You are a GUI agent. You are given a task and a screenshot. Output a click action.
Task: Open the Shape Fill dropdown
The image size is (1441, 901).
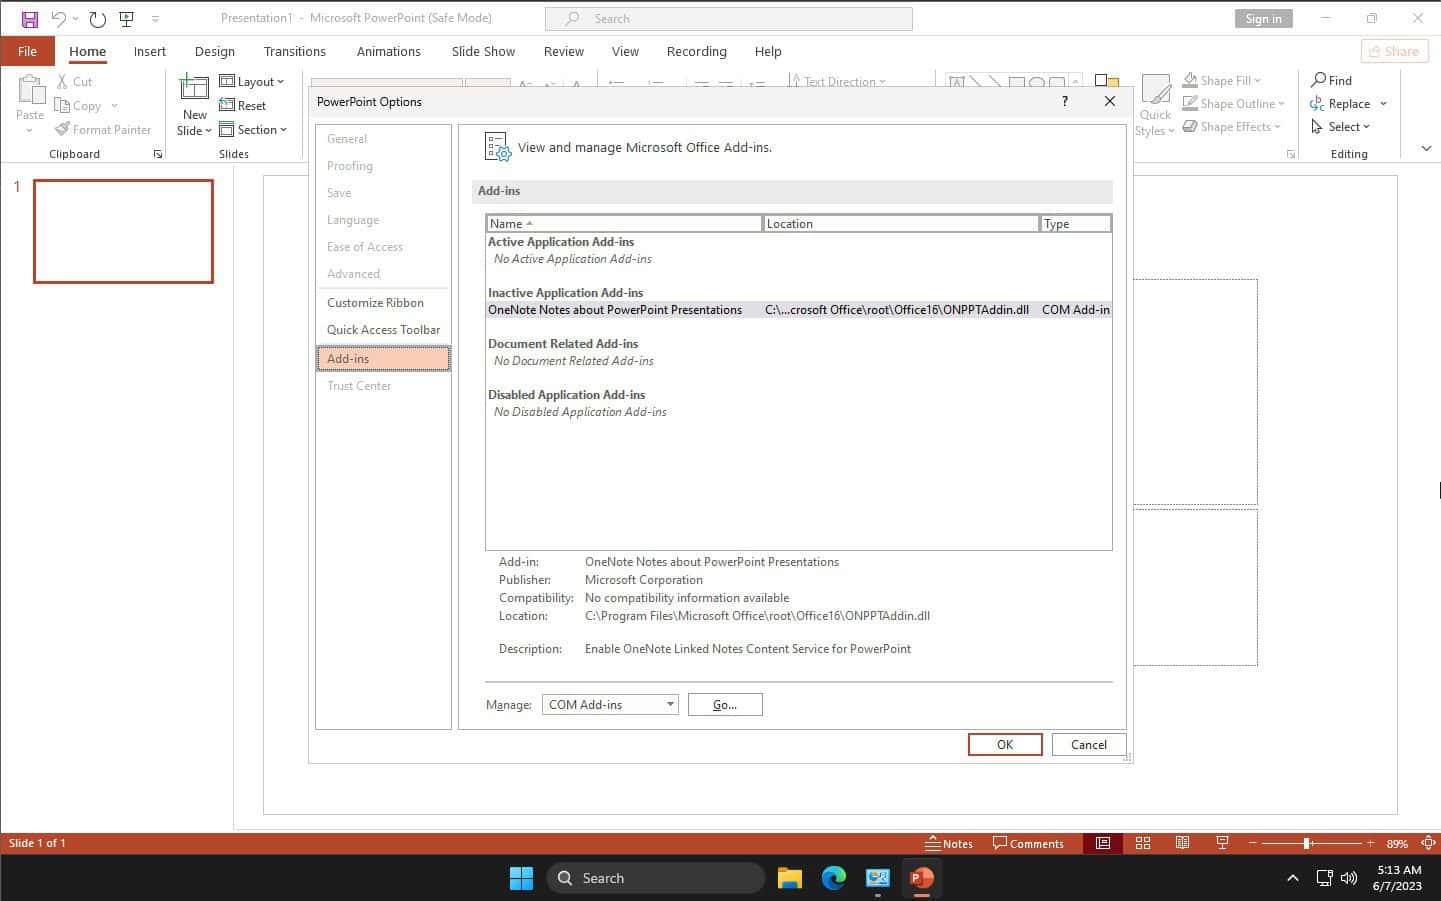point(1222,81)
